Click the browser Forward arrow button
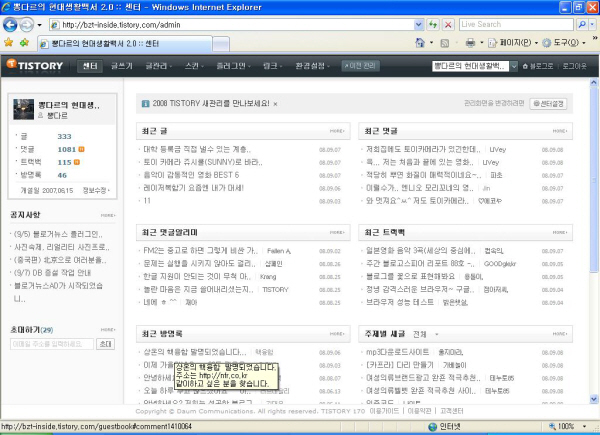Image resolution: width=600 pixels, height=435 pixels. [x=26, y=25]
